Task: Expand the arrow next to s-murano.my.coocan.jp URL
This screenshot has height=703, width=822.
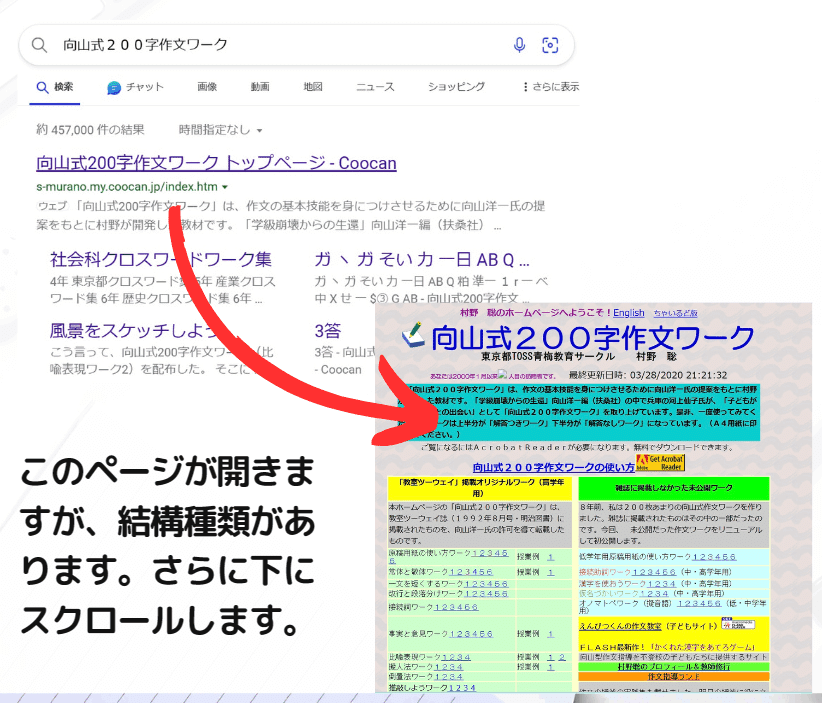Action: click(x=225, y=187)
